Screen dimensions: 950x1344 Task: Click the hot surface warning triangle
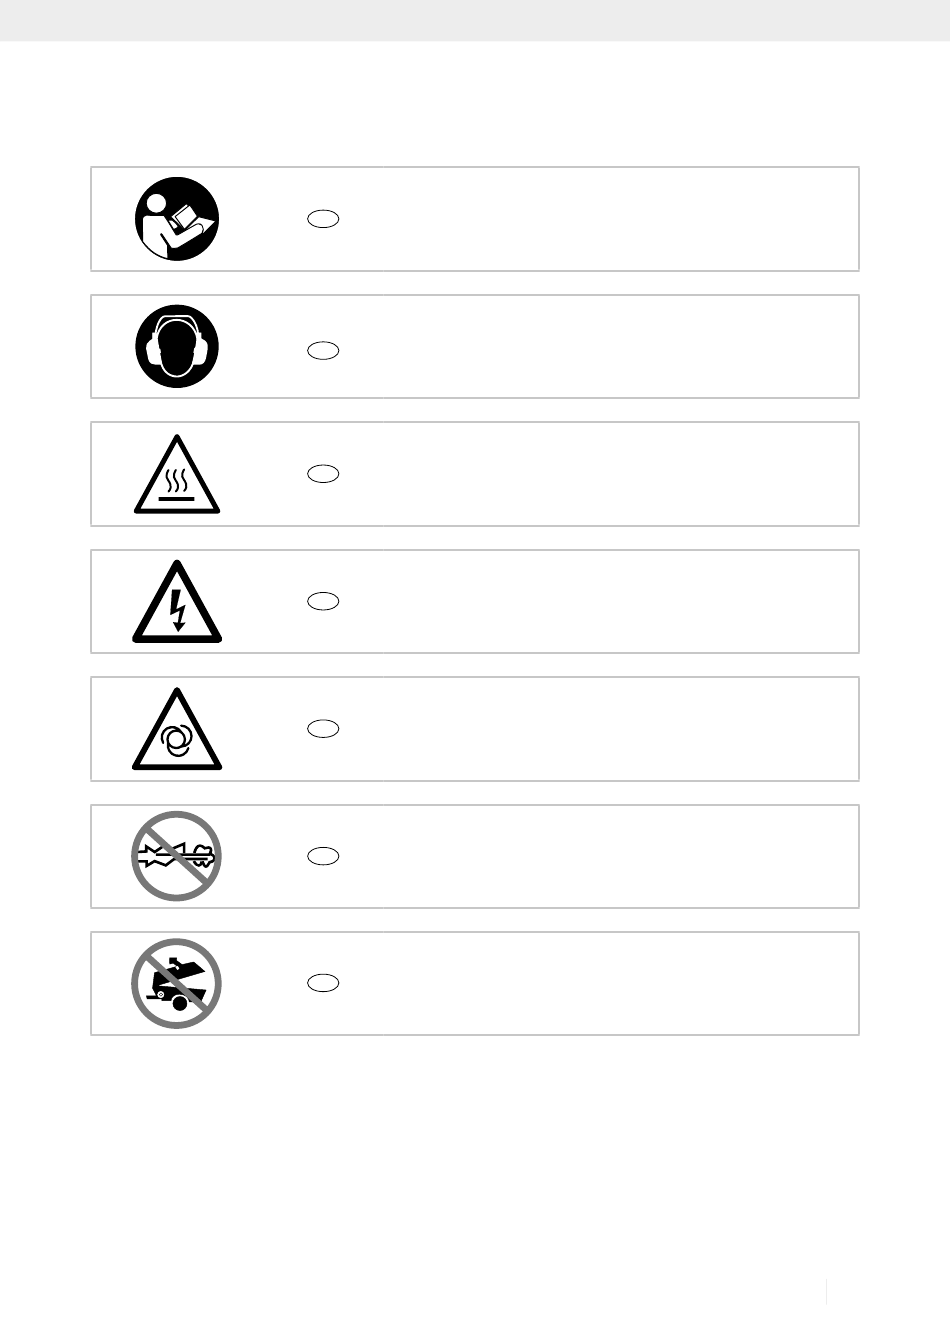[177, 478]
